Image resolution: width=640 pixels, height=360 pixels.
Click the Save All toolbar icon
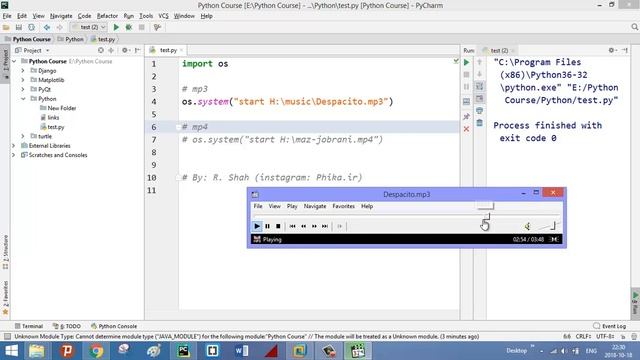tap(19, 27)
